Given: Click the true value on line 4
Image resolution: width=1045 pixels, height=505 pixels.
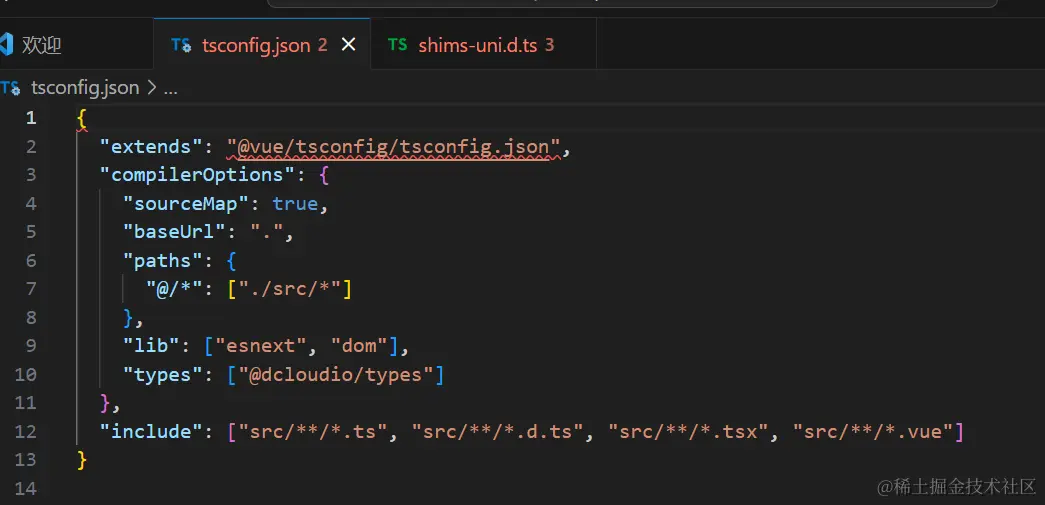Looking at the screenshot, I should click(295, 204).
